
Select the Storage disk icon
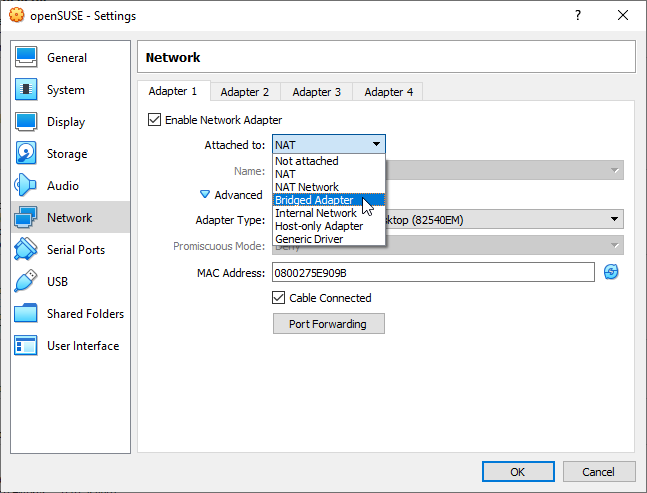coord(27,154)
